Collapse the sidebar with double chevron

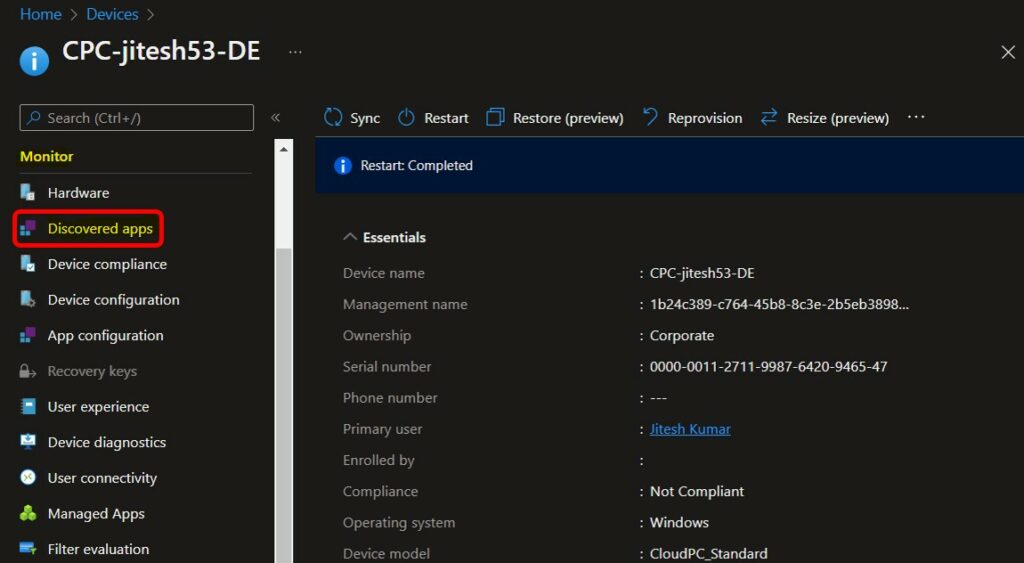point(276,118)
